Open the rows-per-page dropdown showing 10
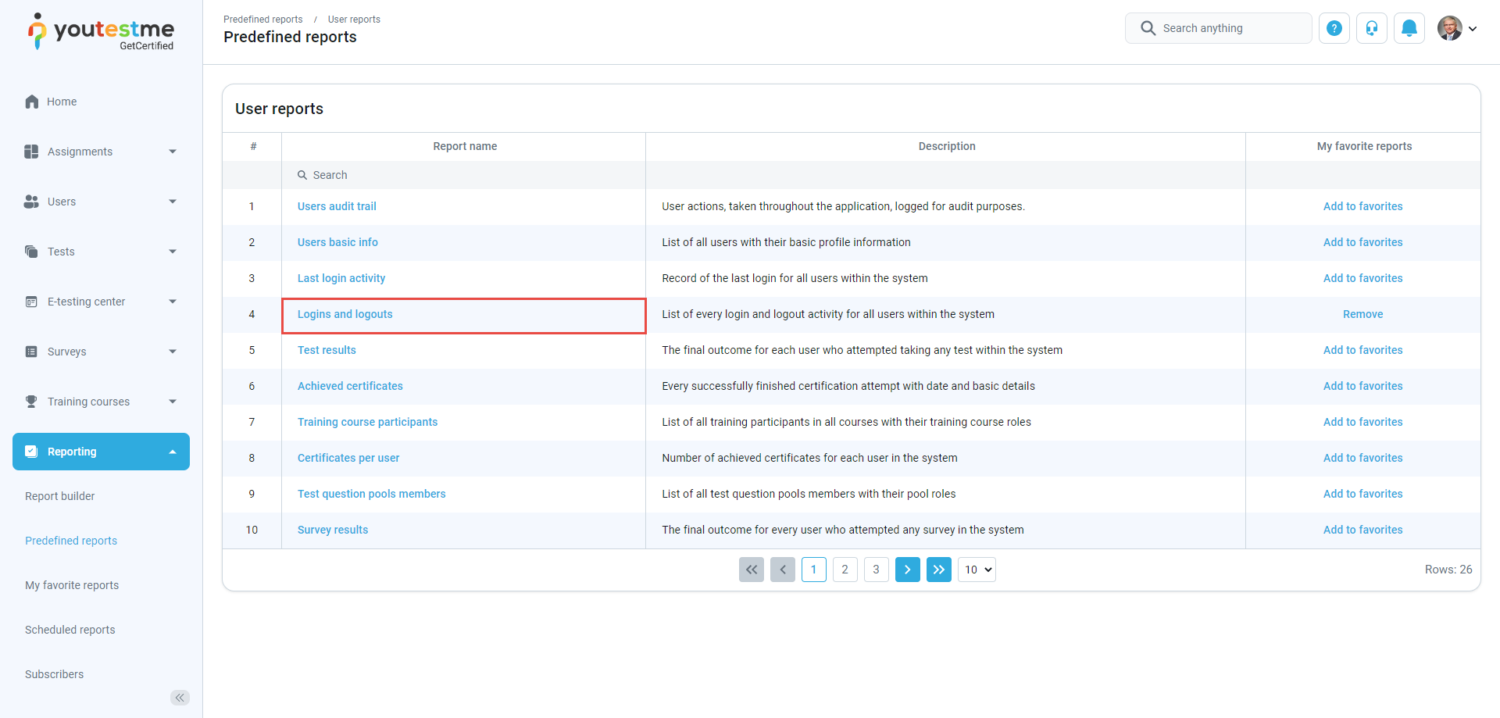 pos(976,569)
